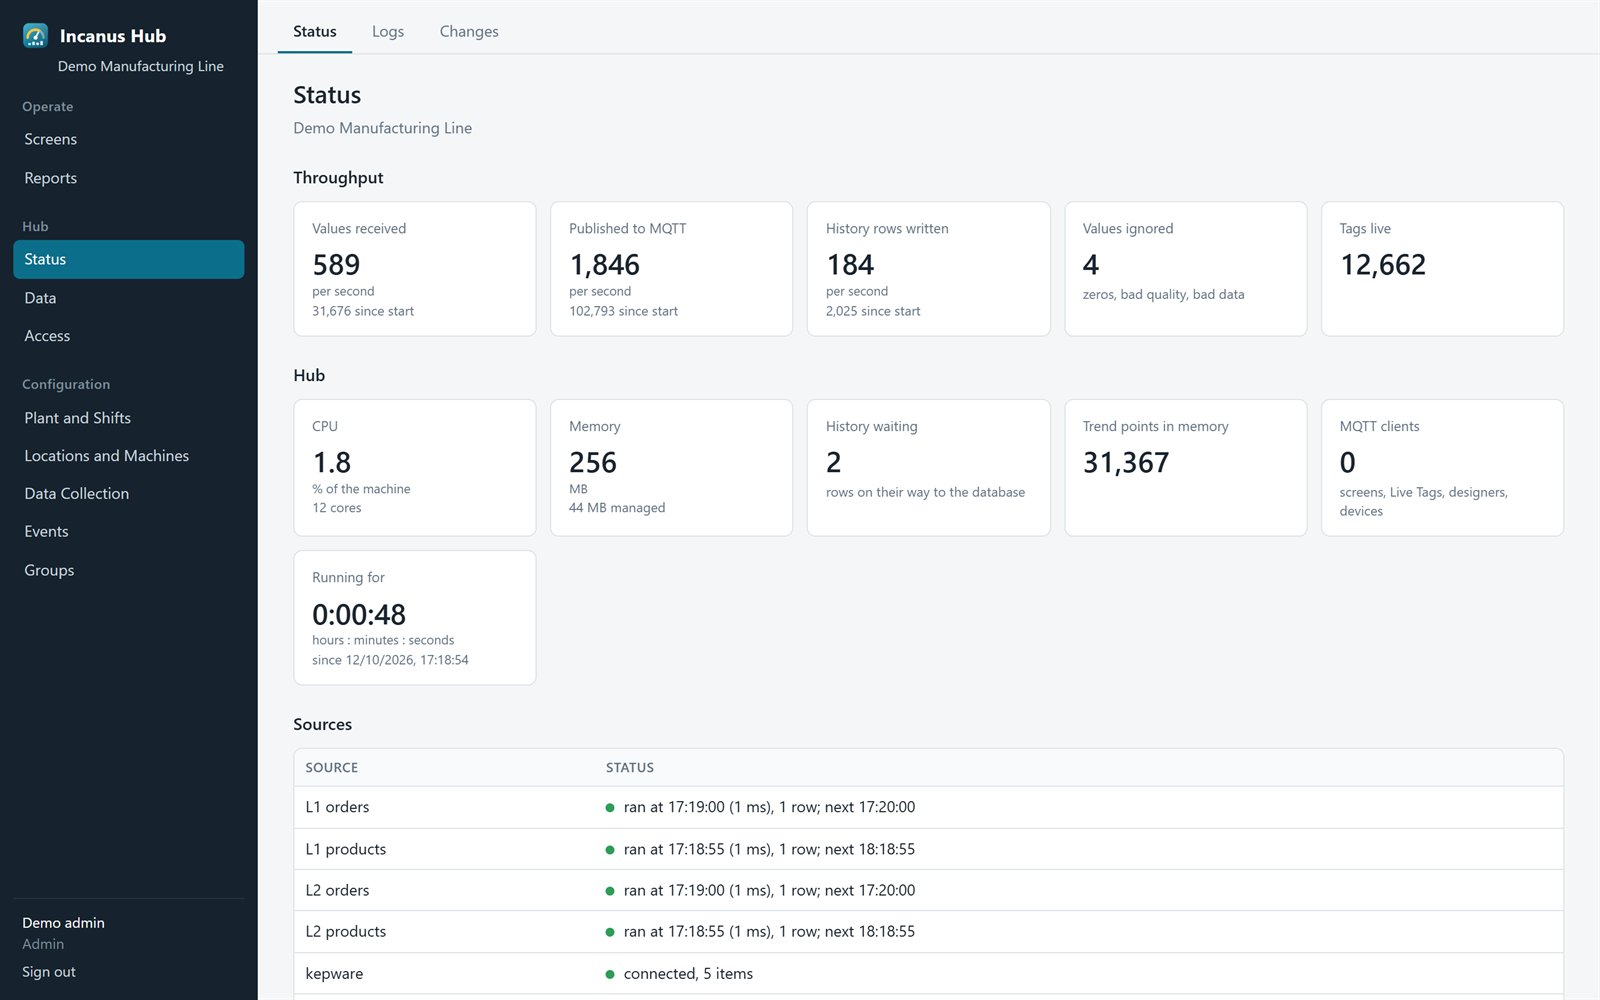Viewport: 1600px width, 1000px height.
Task: Click the History rows written value 184
Action: click(x=850, y=265)
